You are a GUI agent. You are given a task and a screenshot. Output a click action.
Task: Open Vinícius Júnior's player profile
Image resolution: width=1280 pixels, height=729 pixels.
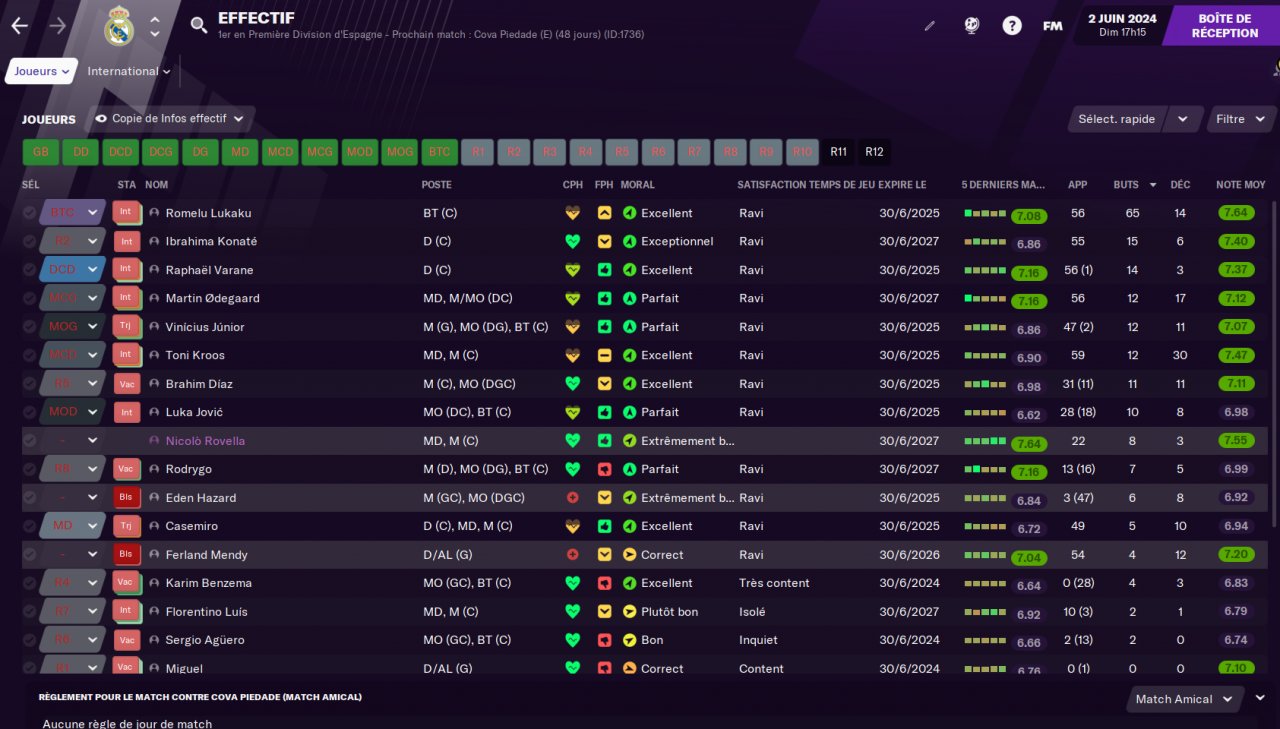click(205, 327)
